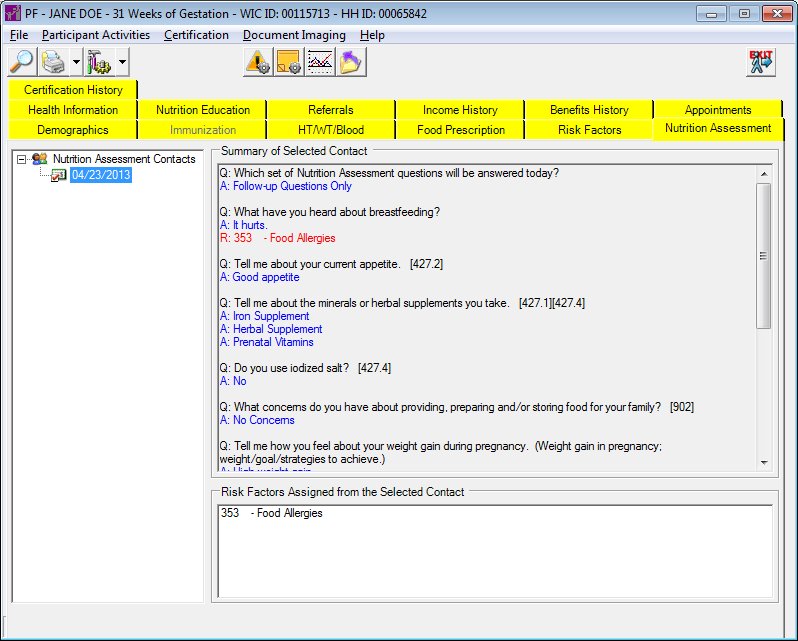Image resolution: width=798 pixels, height=641 pixels.
Task: Click the 'A: Follow-up Questions Only' answer
Action: 286,186
